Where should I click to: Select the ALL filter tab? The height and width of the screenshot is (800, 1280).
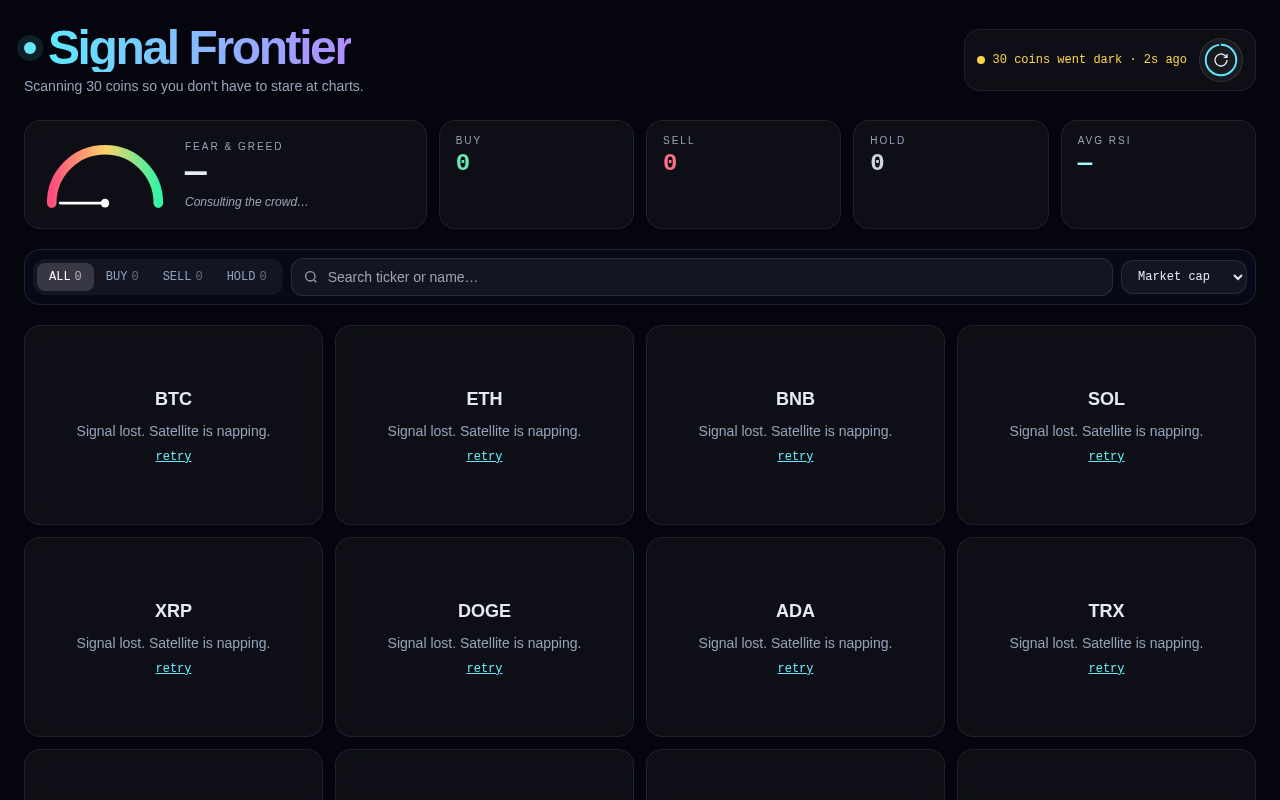pyautogui.click(x=65, y=277)
